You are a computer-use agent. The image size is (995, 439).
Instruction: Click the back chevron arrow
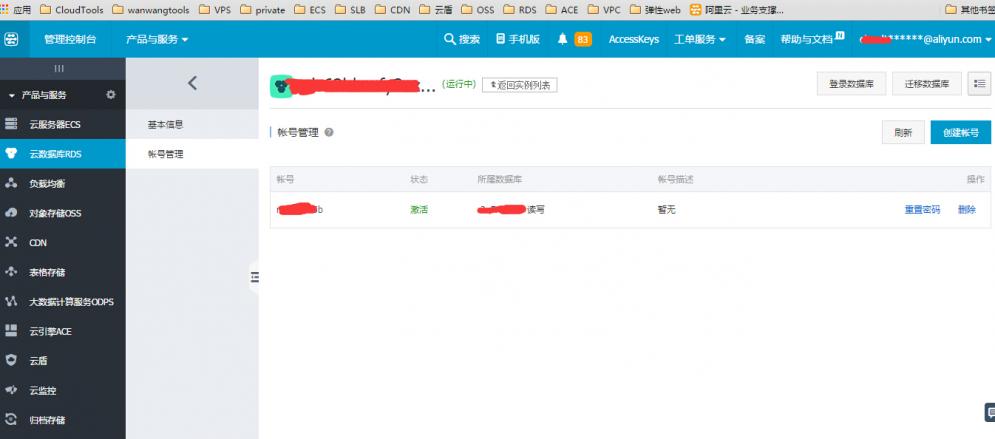click(x=192, y=83)
